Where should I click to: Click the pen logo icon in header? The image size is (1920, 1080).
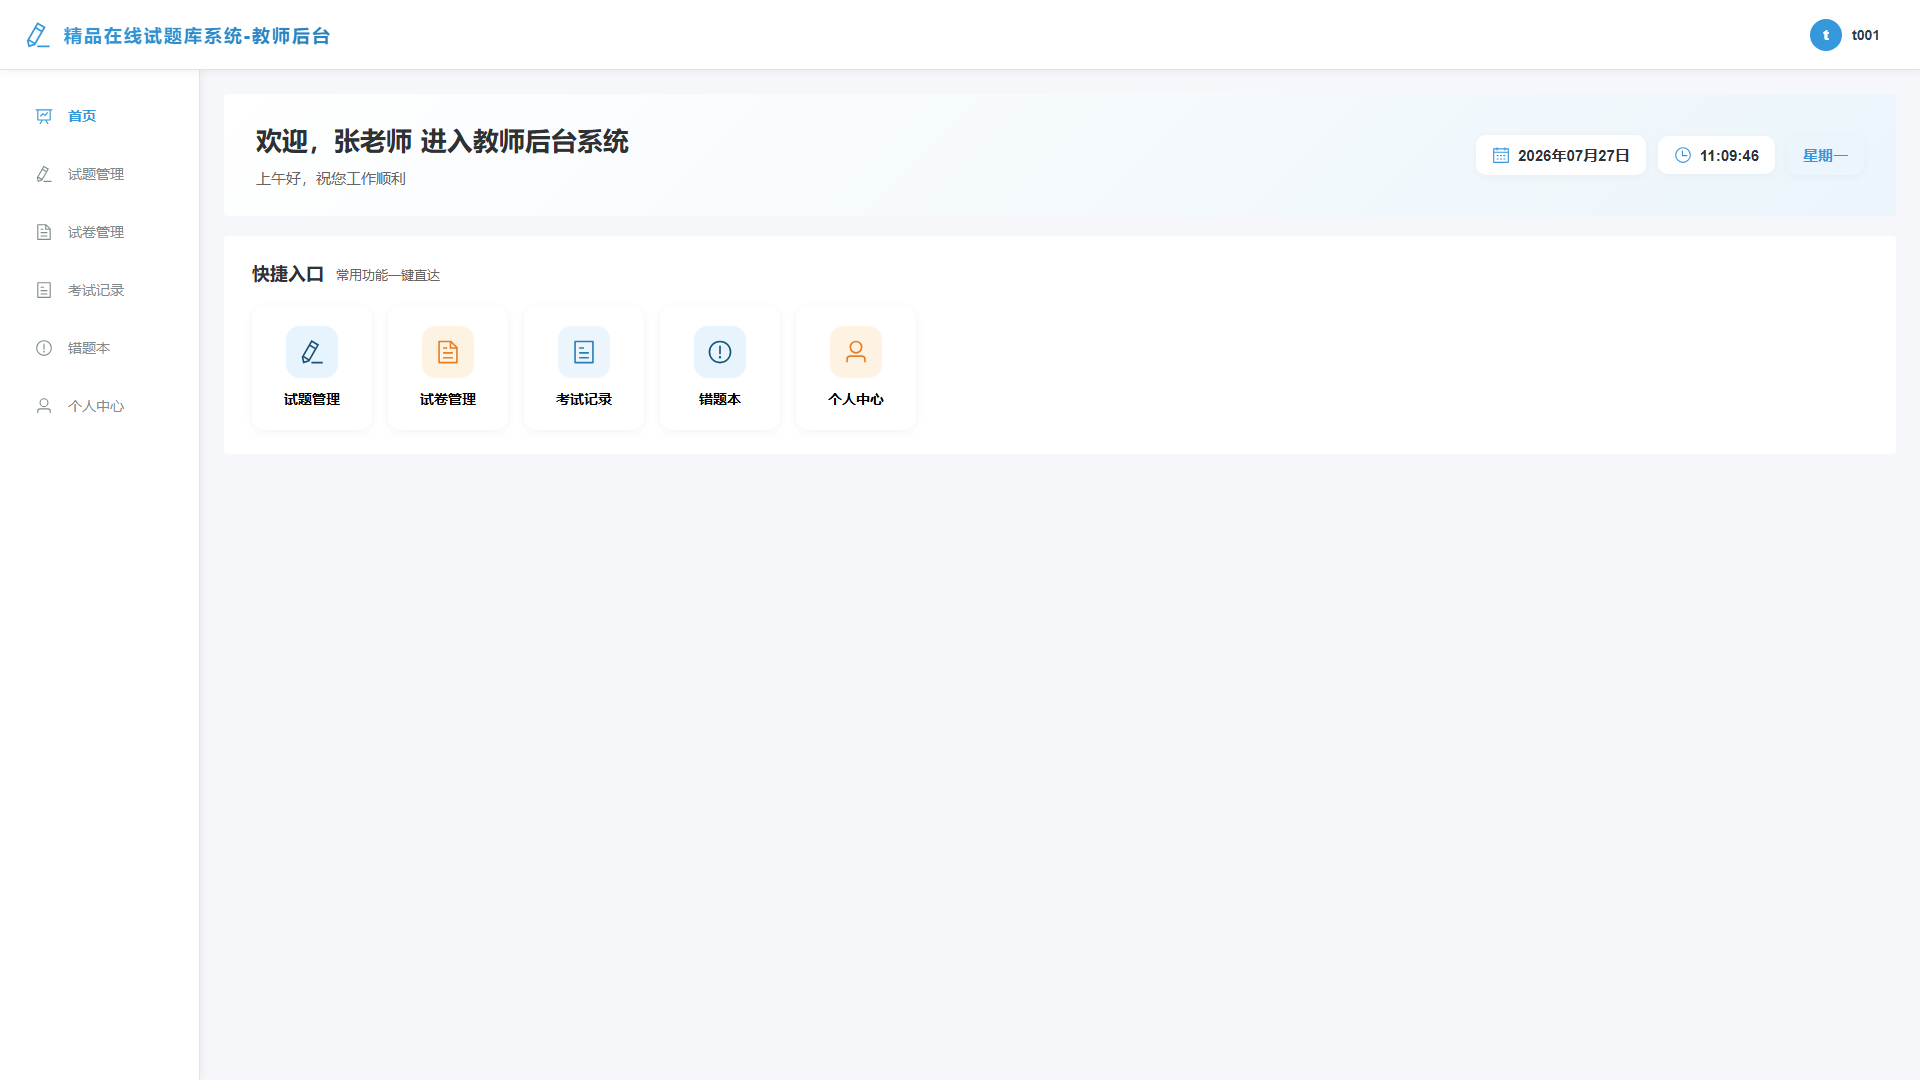tap(38, 36)
